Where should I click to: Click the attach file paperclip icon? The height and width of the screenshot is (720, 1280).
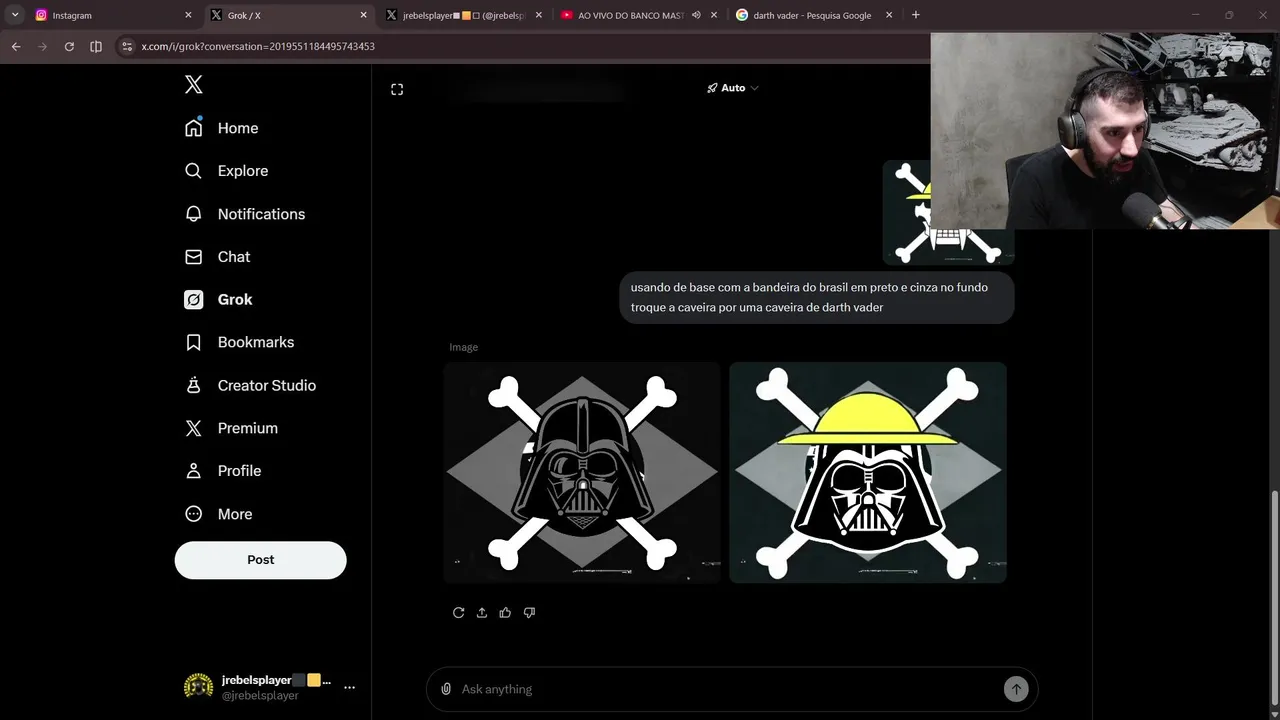tap(446, 689)
